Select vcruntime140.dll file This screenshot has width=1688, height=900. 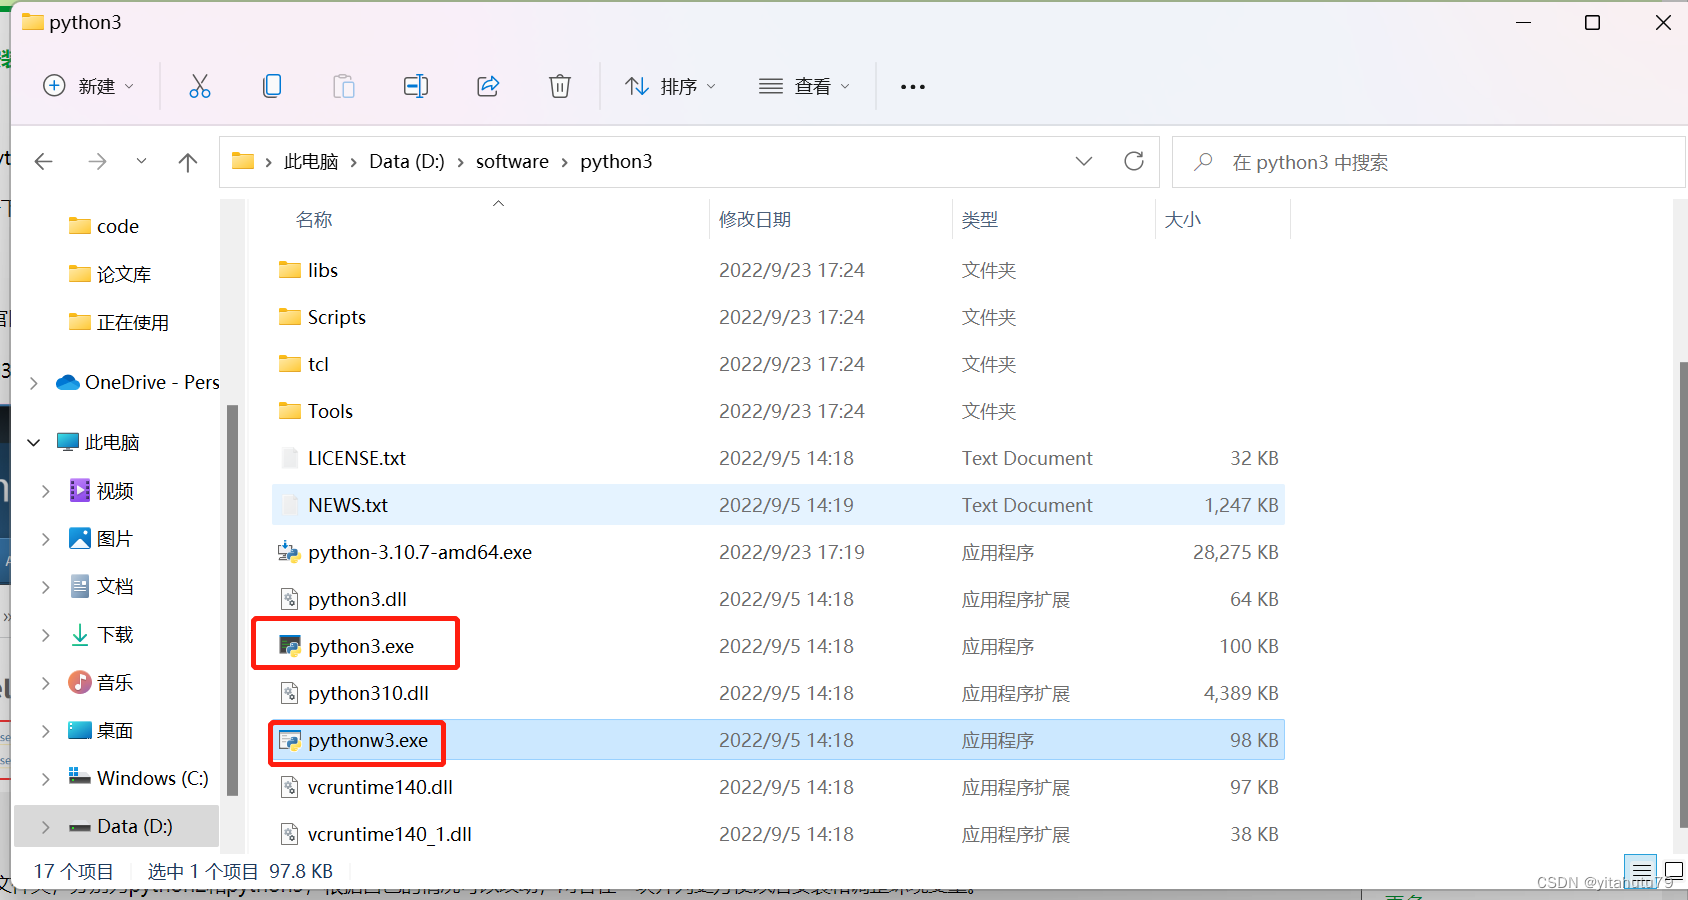778,787
